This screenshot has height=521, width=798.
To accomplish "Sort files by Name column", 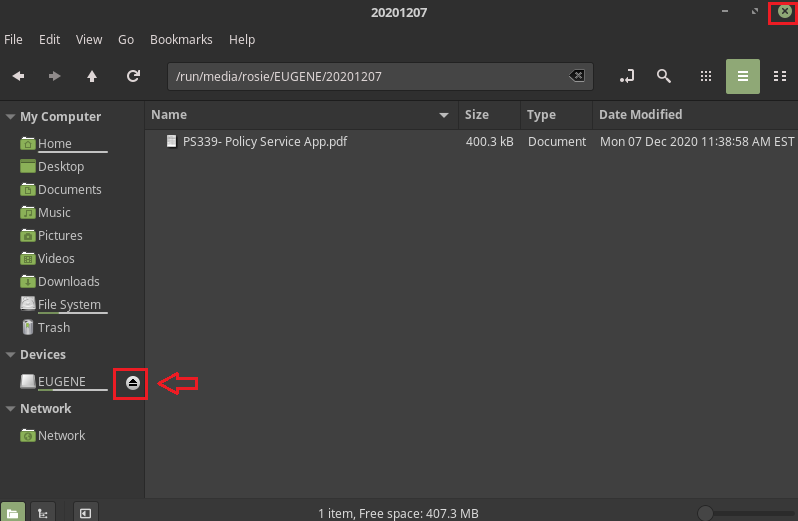I will [301, 115].
